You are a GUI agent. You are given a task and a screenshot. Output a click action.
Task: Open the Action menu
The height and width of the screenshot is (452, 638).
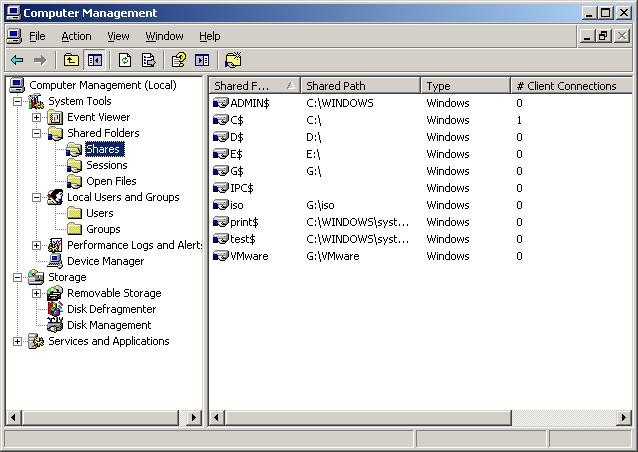click(x=76, y=36)
